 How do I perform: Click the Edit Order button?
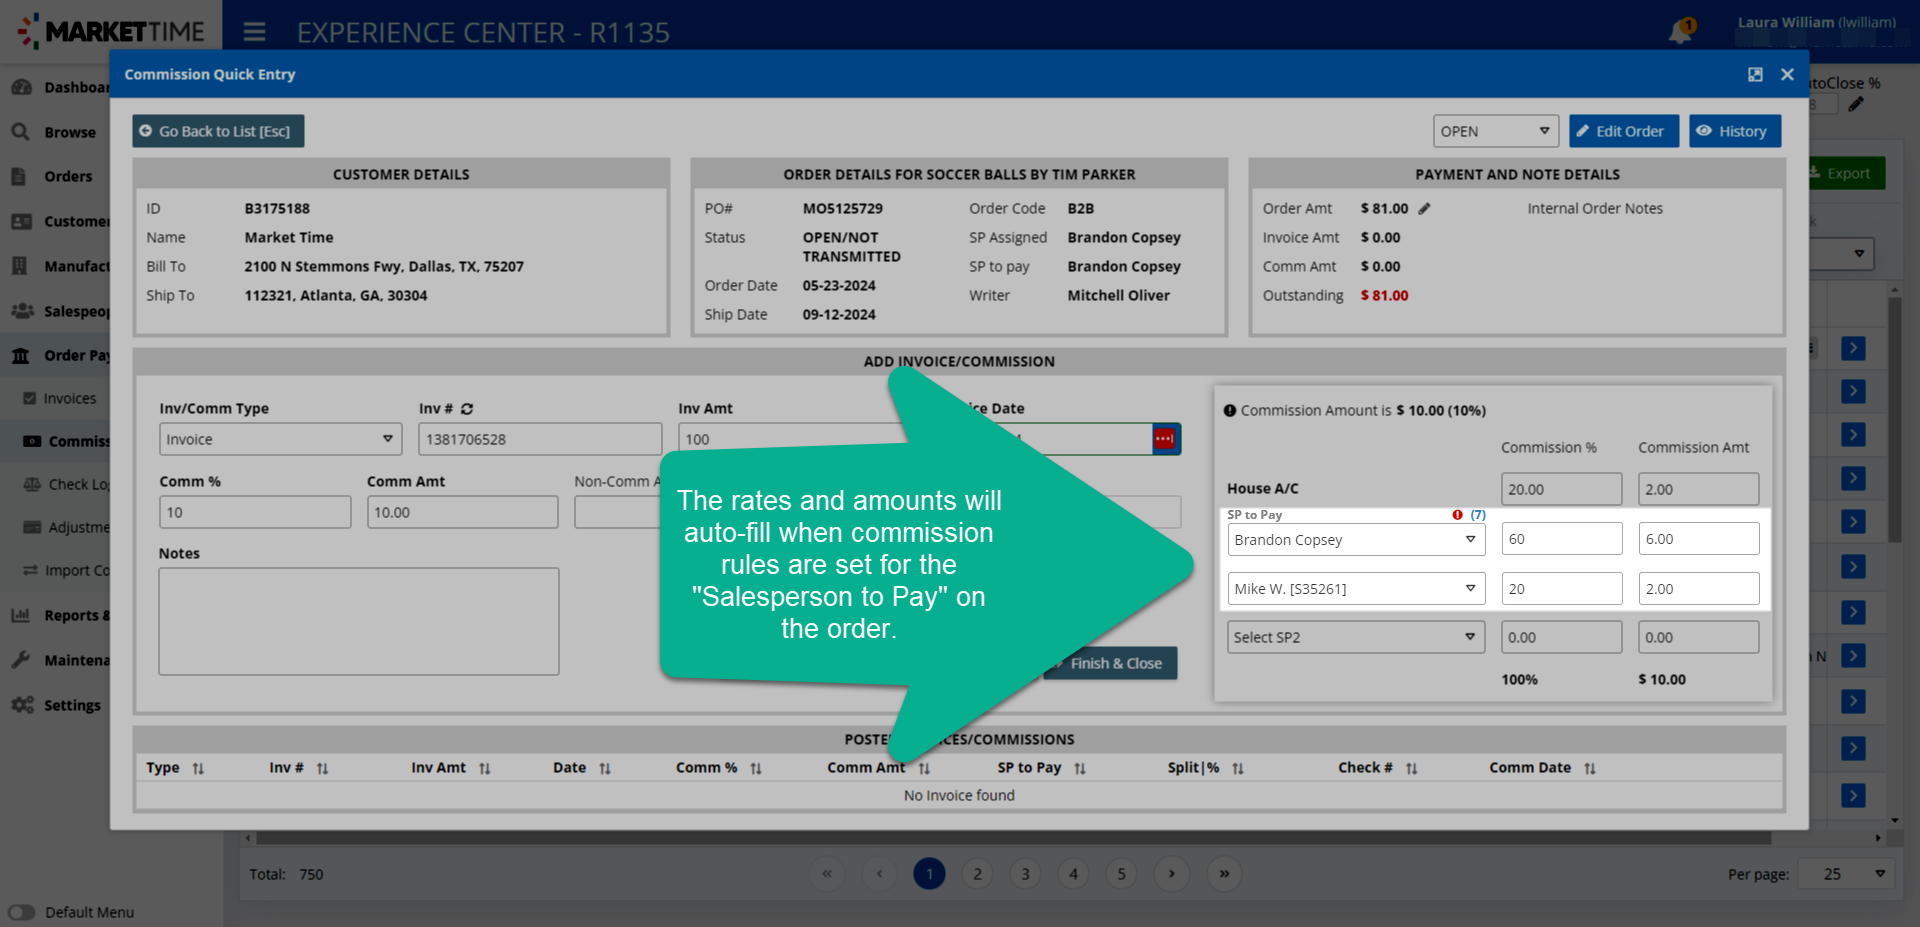tap(1623, 131)
